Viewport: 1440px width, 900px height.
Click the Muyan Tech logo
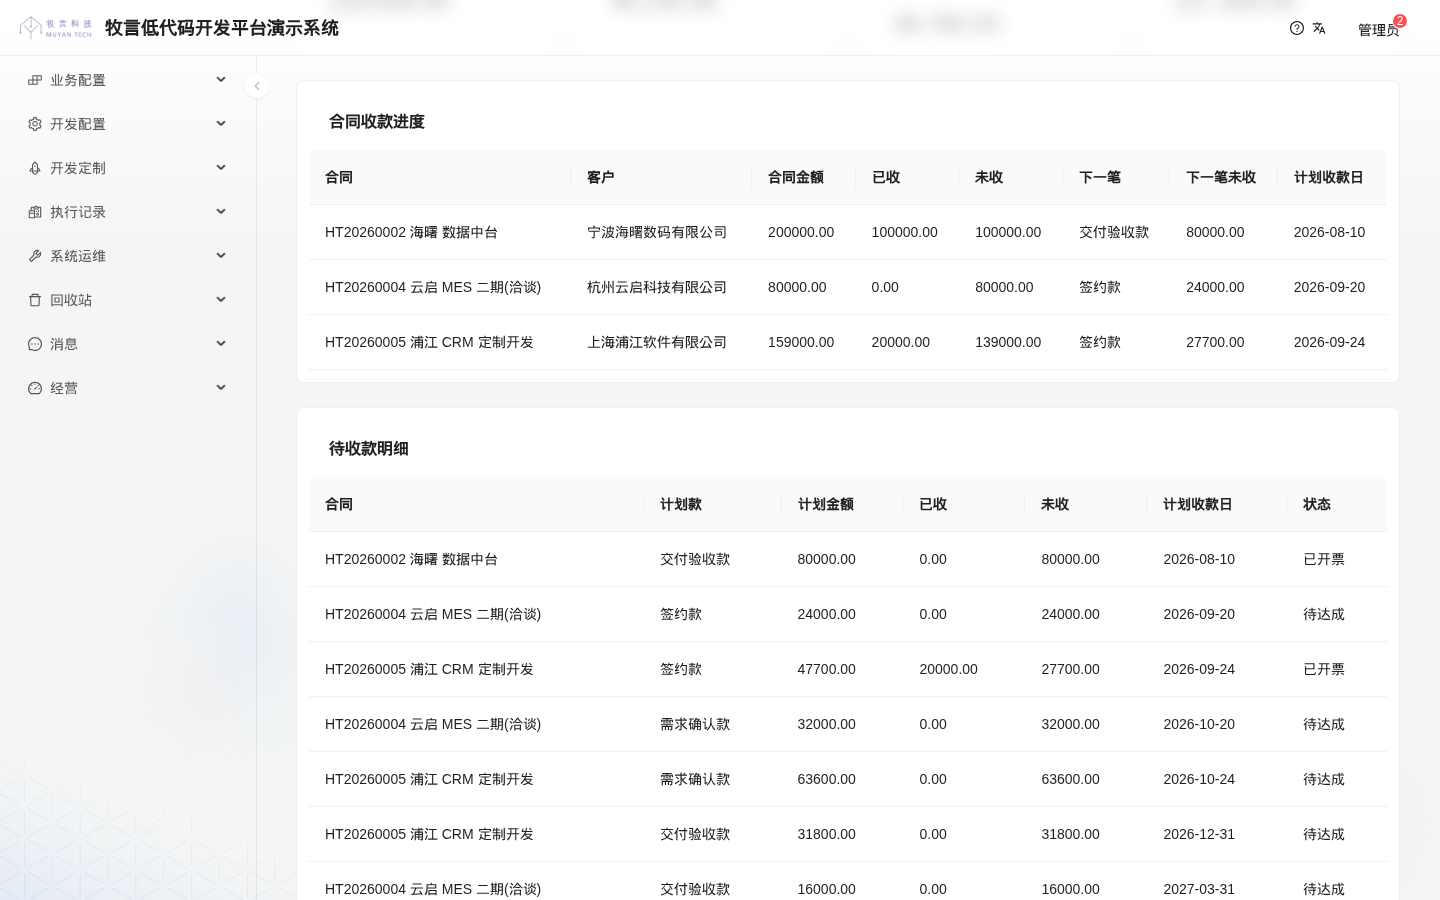pyautogui.click(x=56, y=28)
